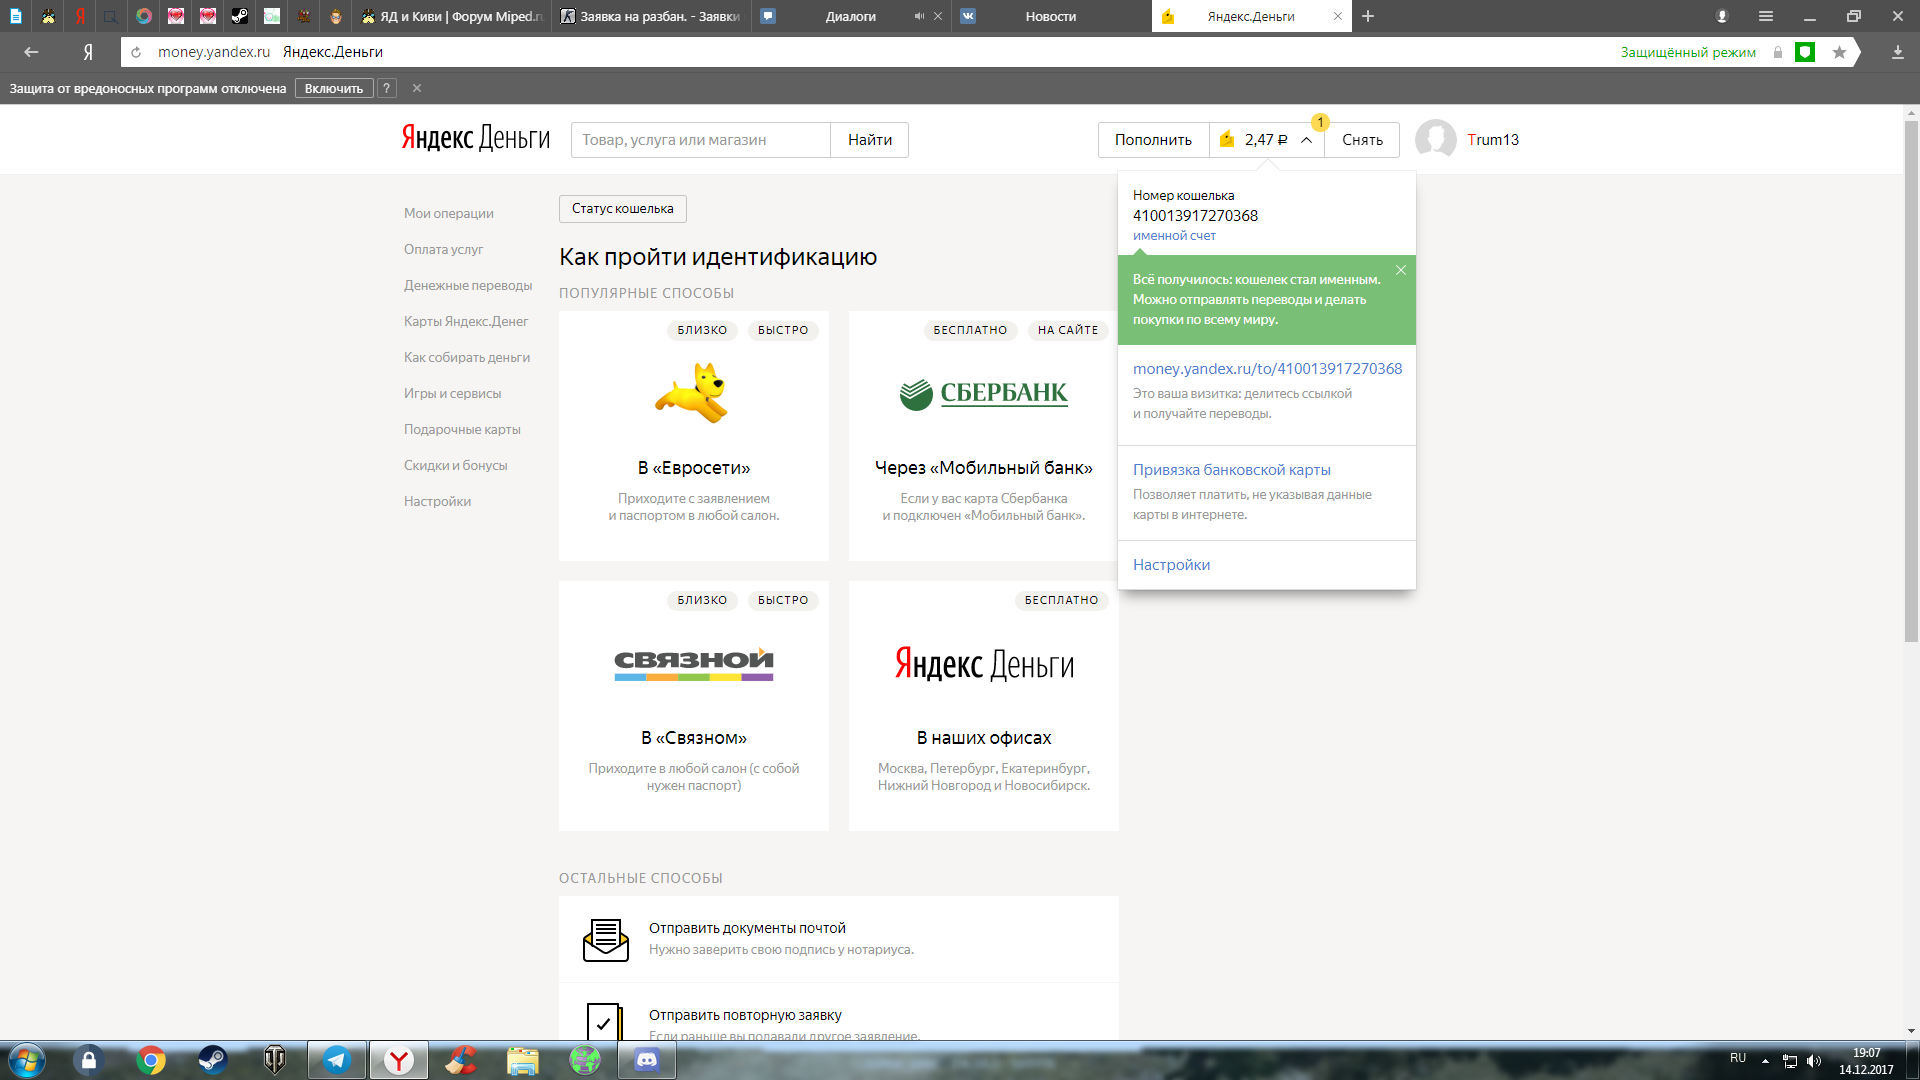Open Мои операции in the sidebar
This screenshot has width=1920, height=1080.
449,213
